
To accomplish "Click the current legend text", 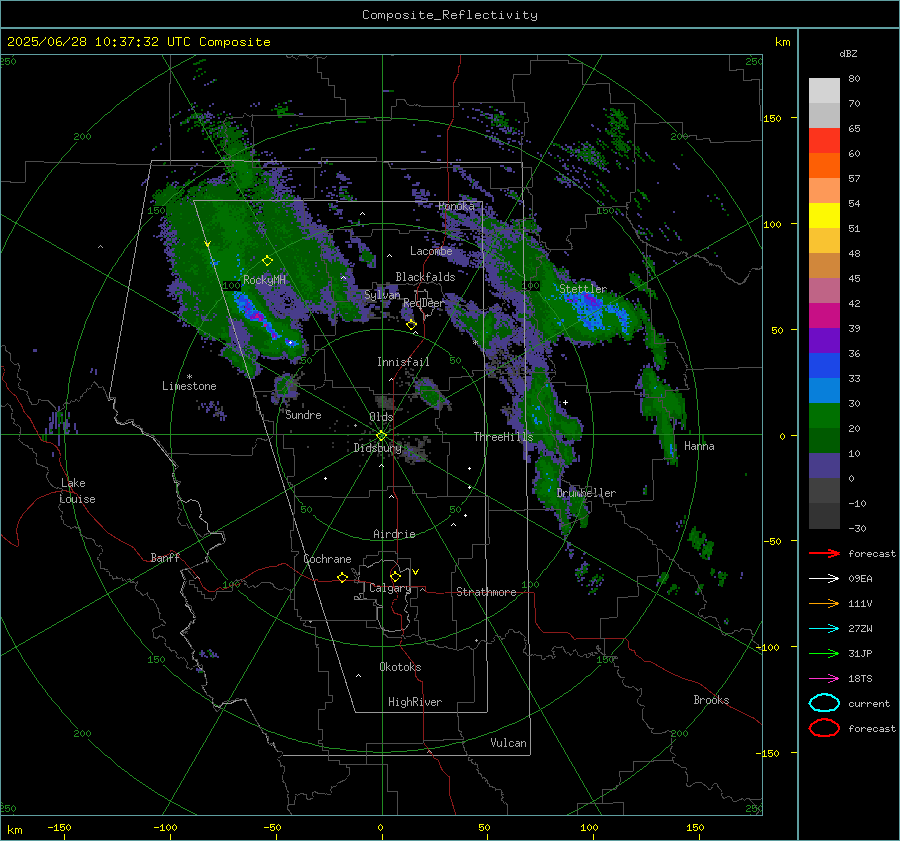I will [x=869, y=703].
